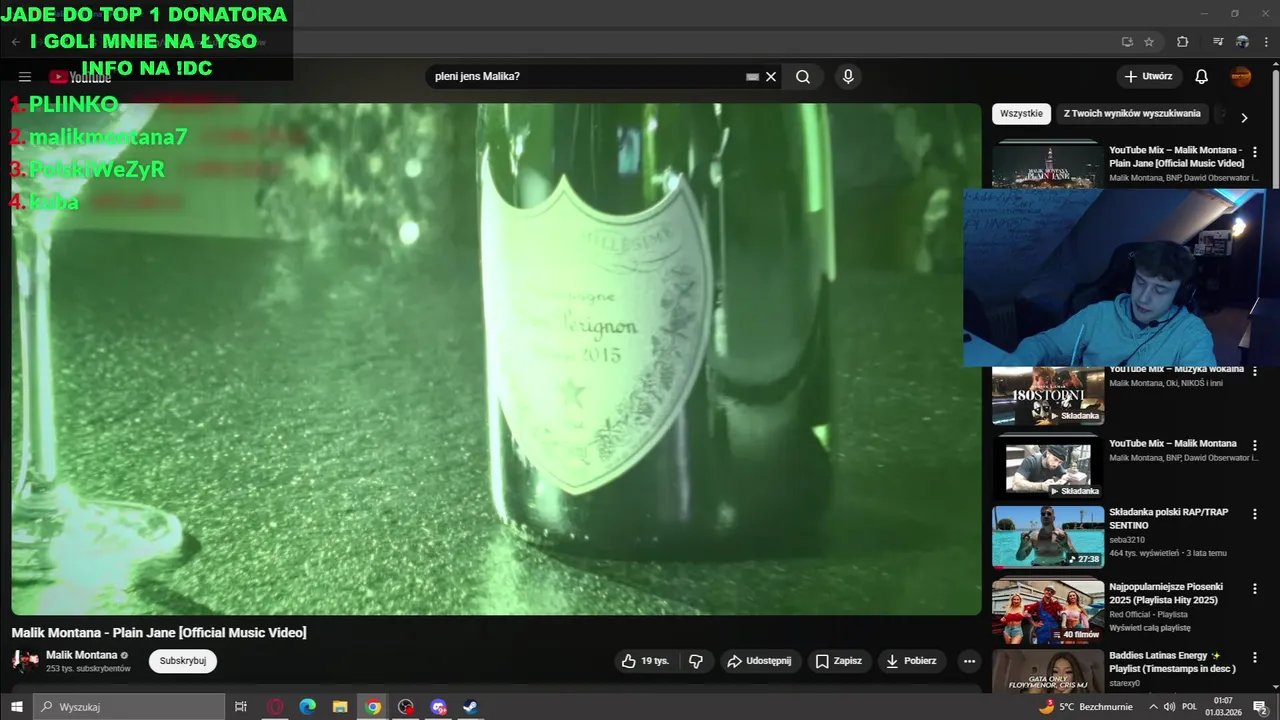
Task: Open Malik Montana channel avatar
Action: (25, 661)
